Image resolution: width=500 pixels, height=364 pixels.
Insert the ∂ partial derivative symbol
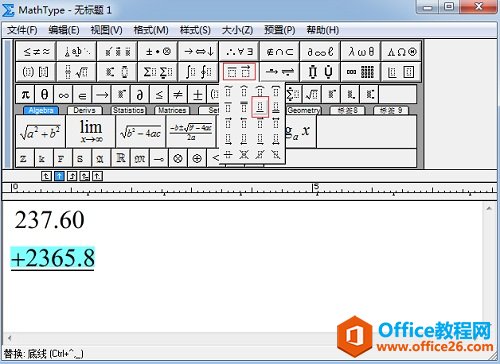[140, 95]
